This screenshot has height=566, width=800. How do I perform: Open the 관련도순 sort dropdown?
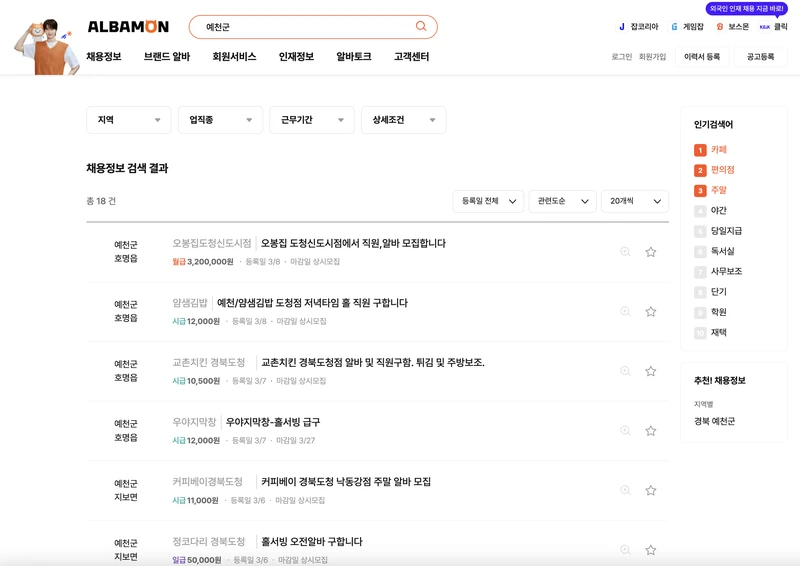click(x=562, y=201)
